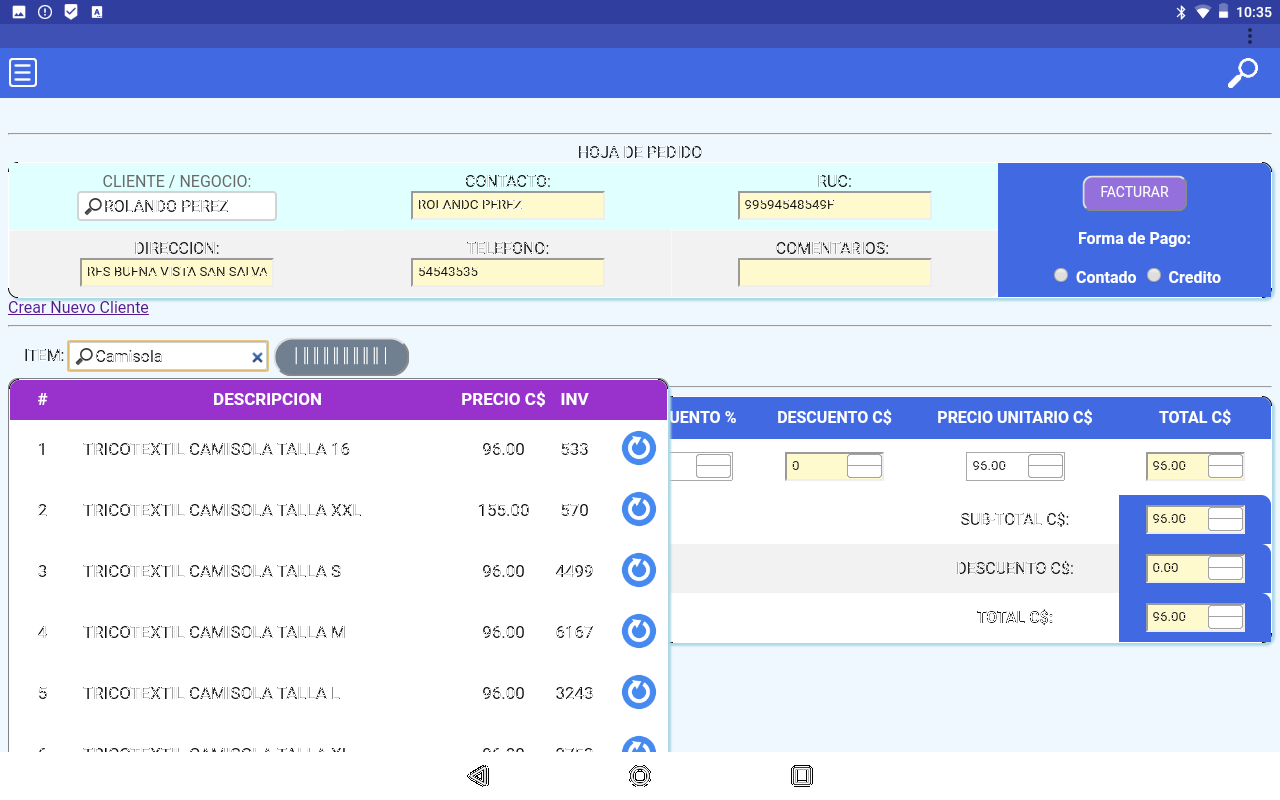Add CAMISOLA TALLA XXL with its circular icon
Screen dimensions: 1280x800
click(638, 509)
